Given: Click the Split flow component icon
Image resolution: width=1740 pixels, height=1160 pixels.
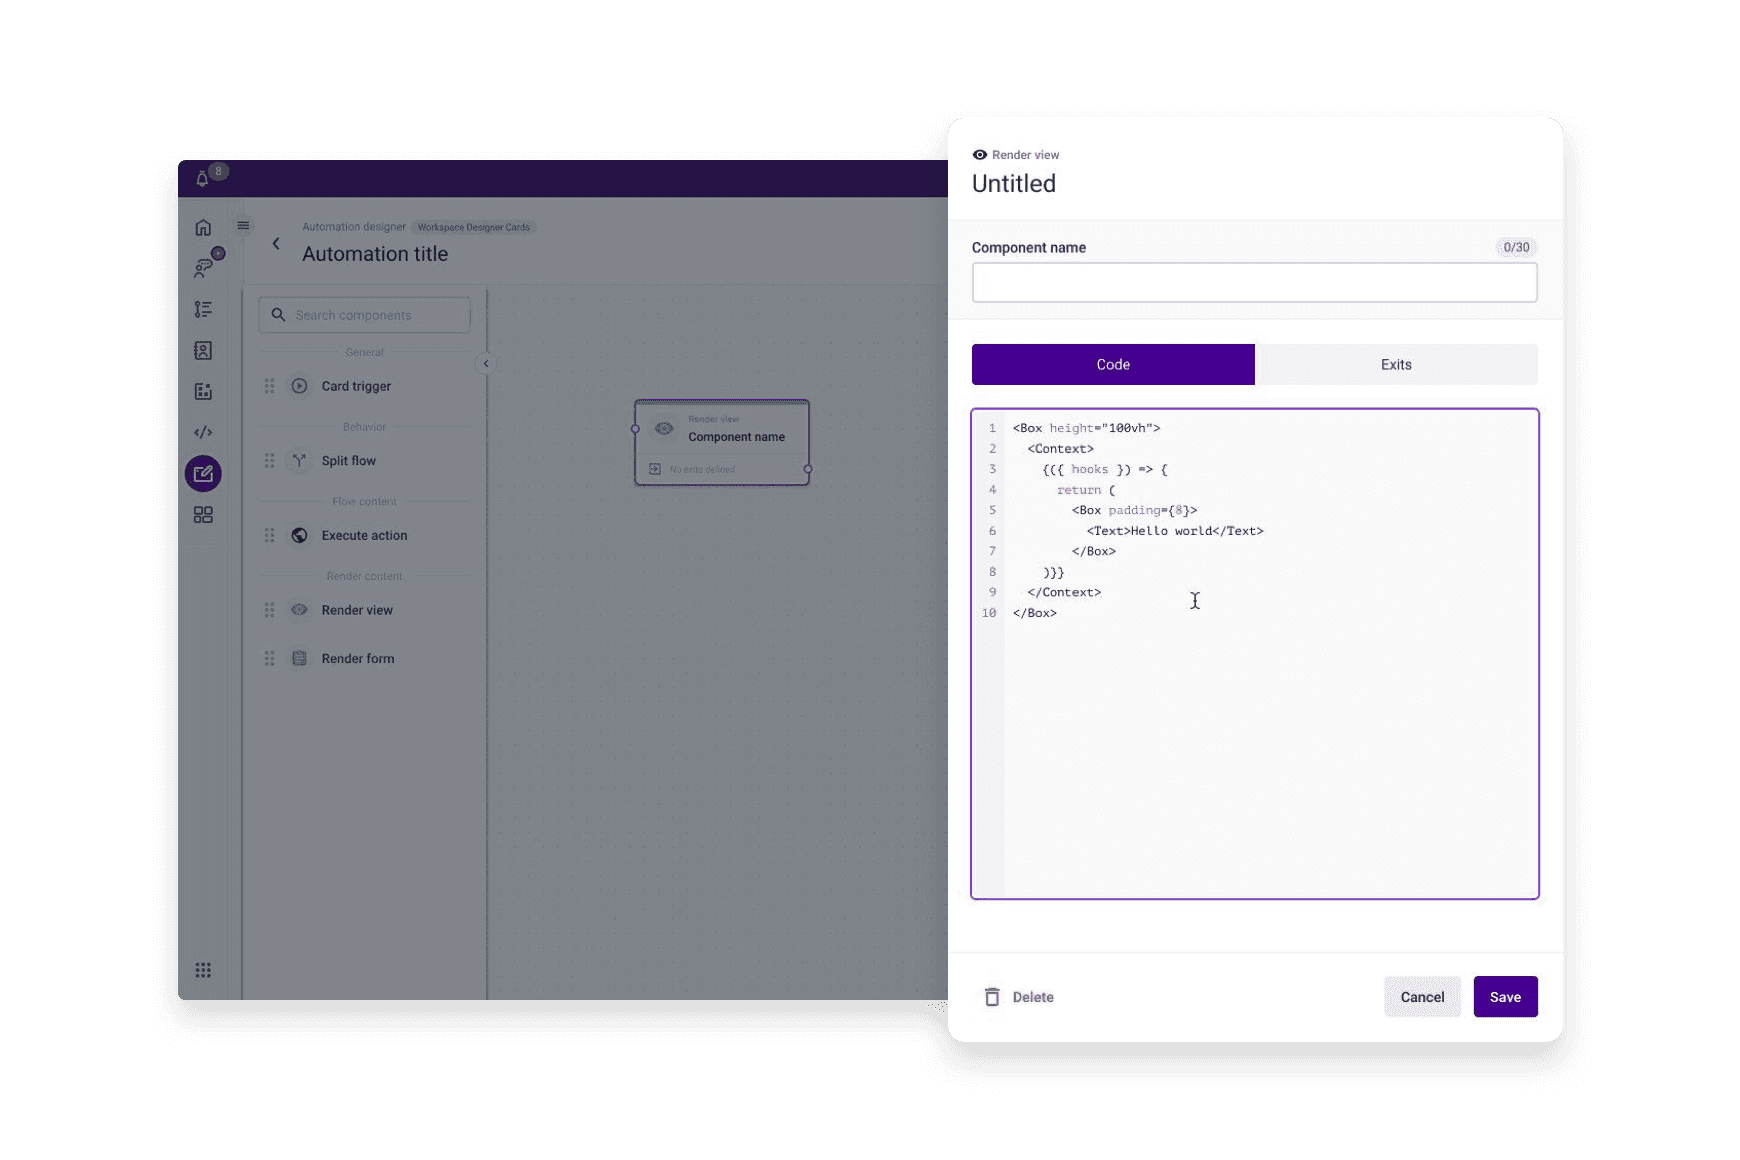Looking at the screenshot, I should (299, 461).
